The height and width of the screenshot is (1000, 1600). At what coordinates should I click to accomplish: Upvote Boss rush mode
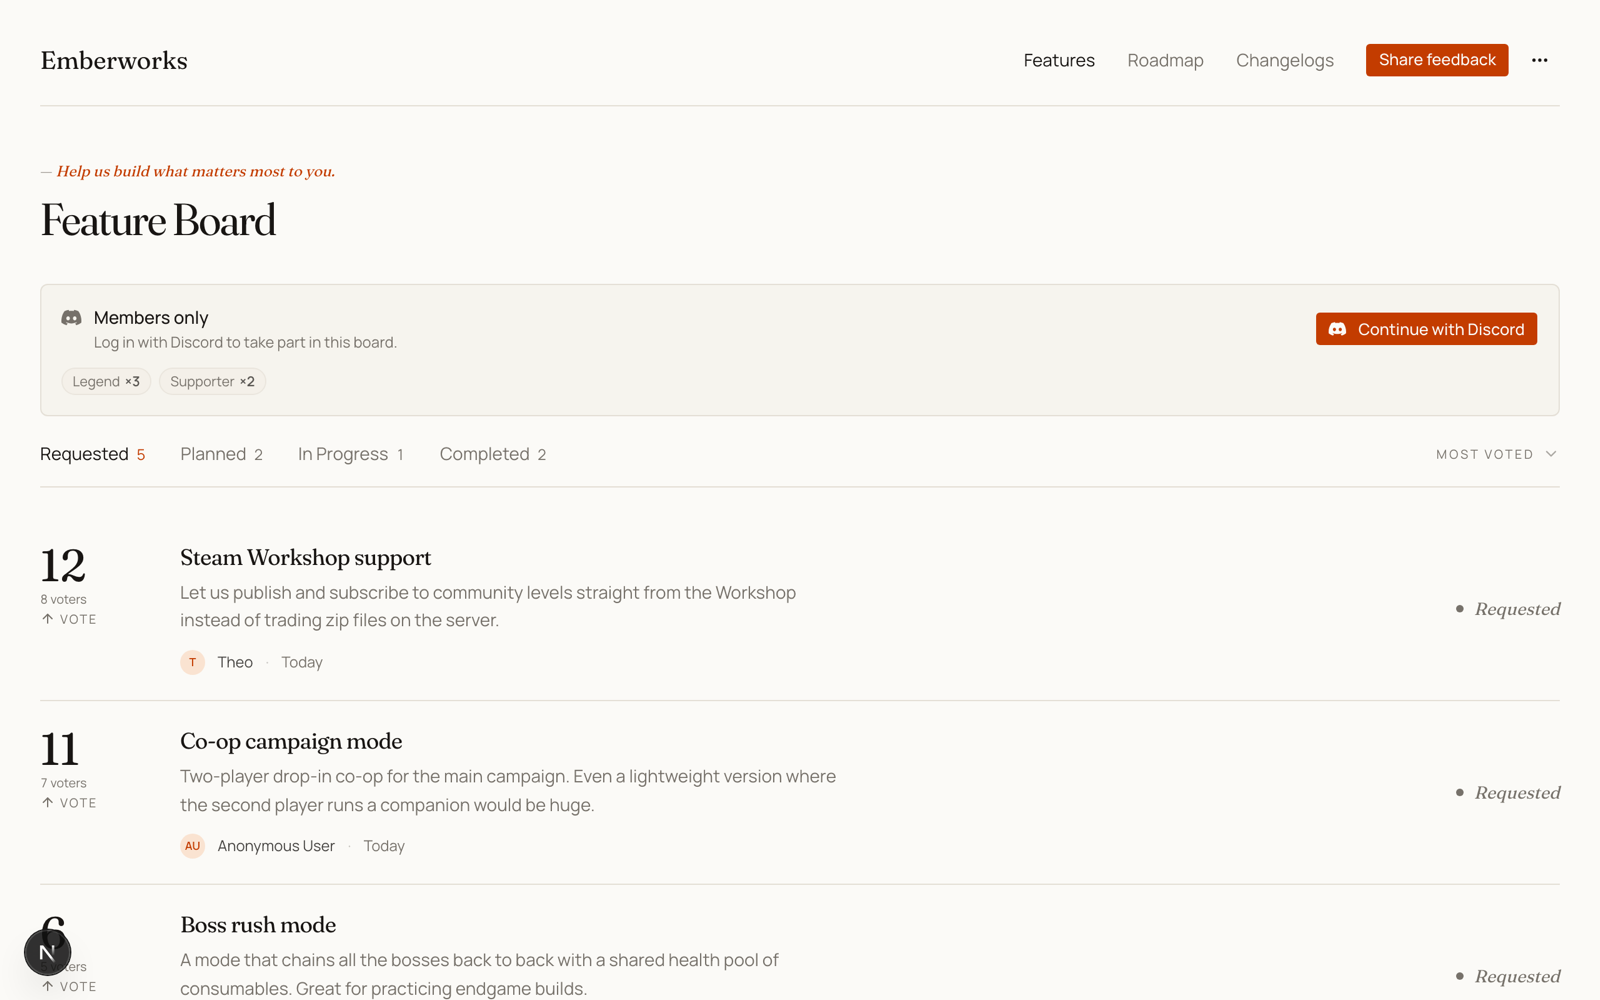click(x=69, y=986)
